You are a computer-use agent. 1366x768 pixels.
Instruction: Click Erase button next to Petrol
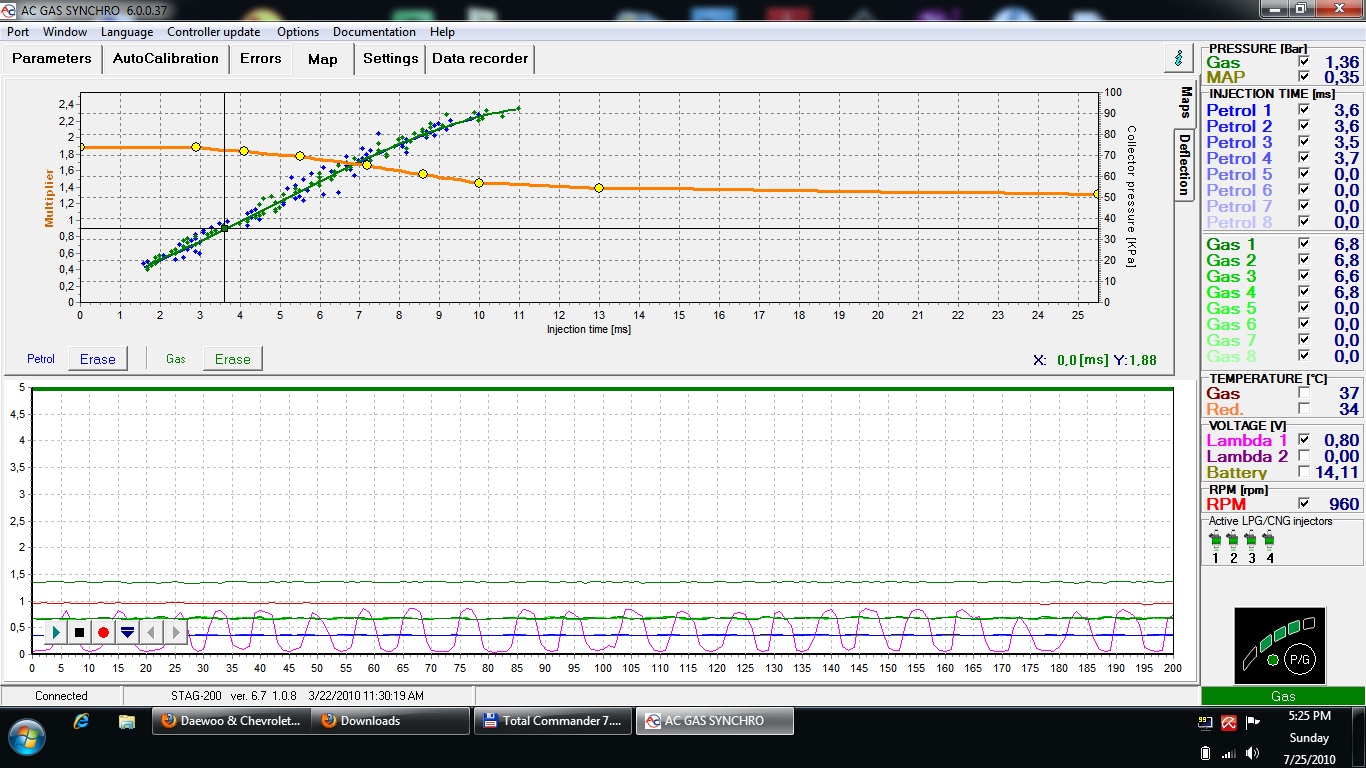pyautogui.click(x=98, y=359)
